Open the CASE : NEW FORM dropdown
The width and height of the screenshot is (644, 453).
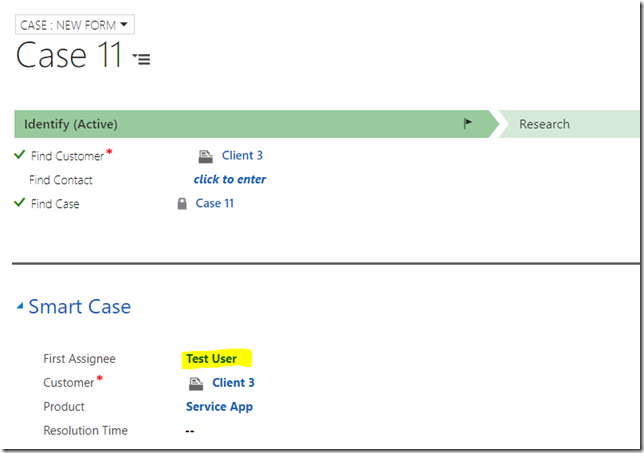75,25
